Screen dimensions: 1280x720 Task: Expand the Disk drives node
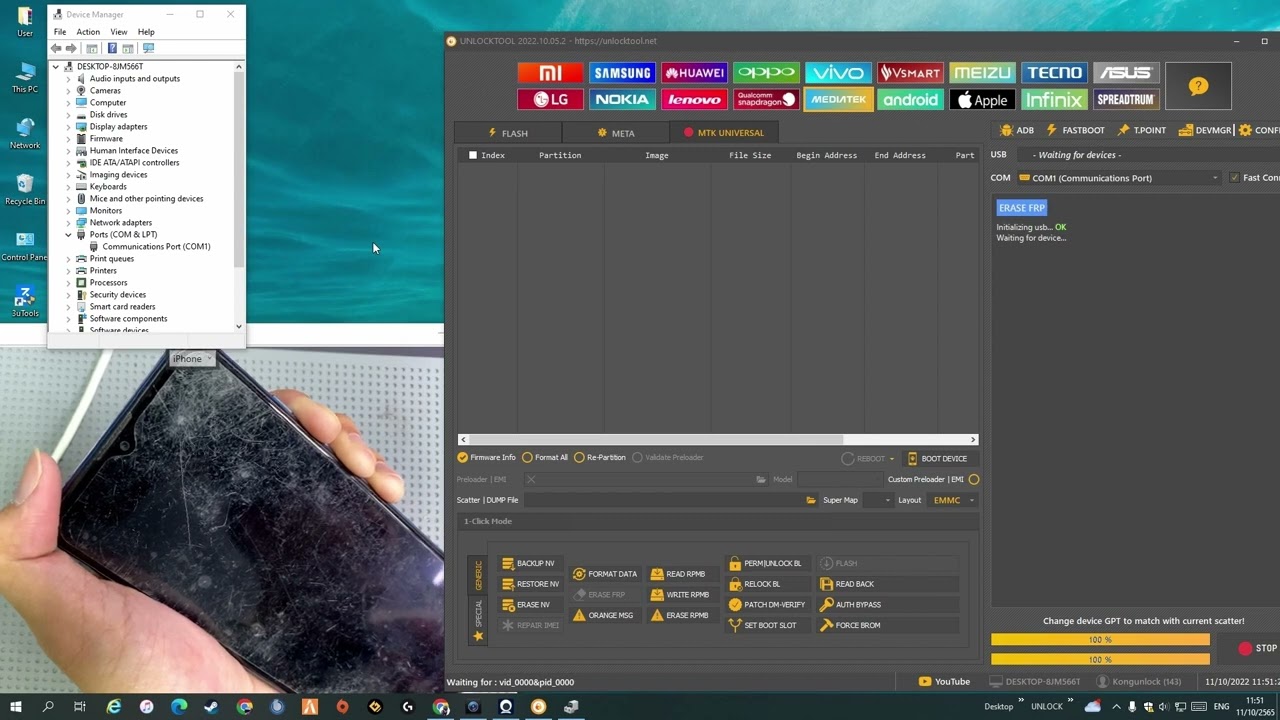click(x=68, y=115)
